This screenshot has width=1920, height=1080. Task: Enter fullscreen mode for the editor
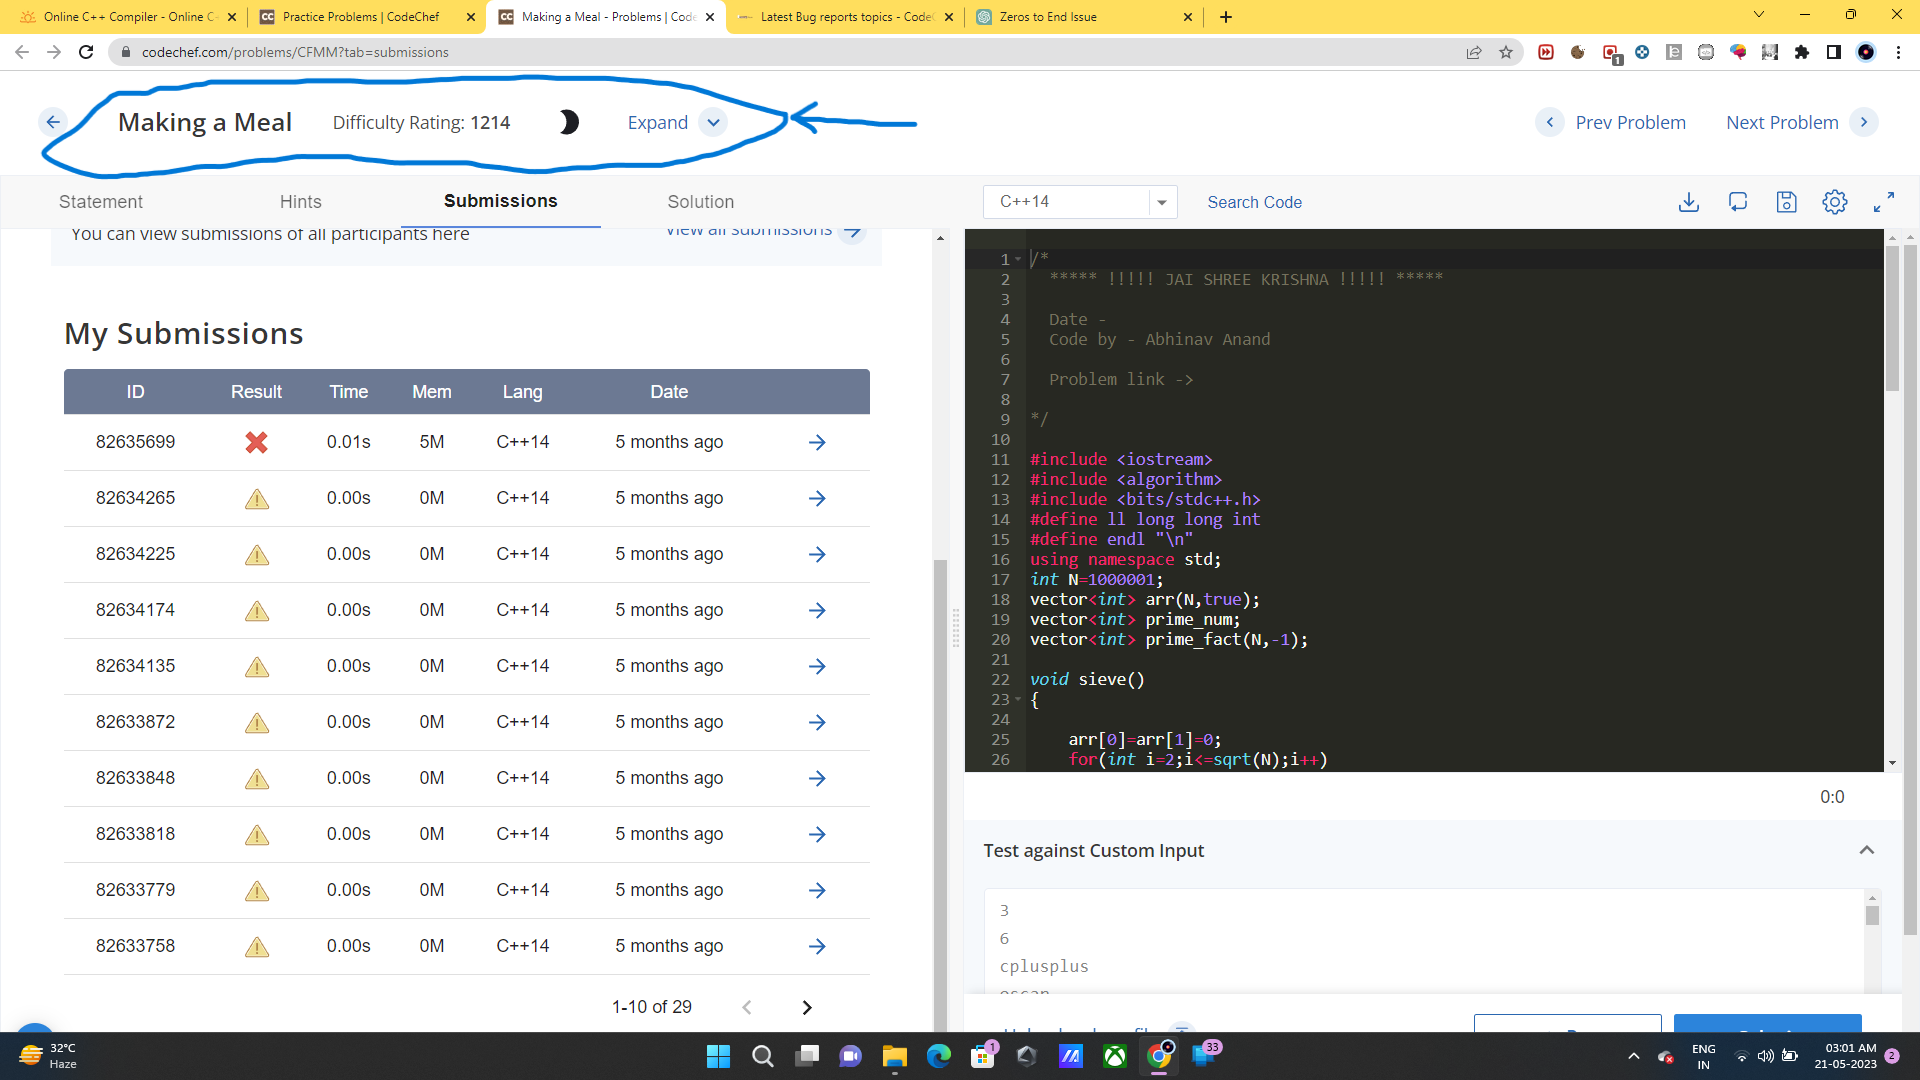coord(1884,202)
